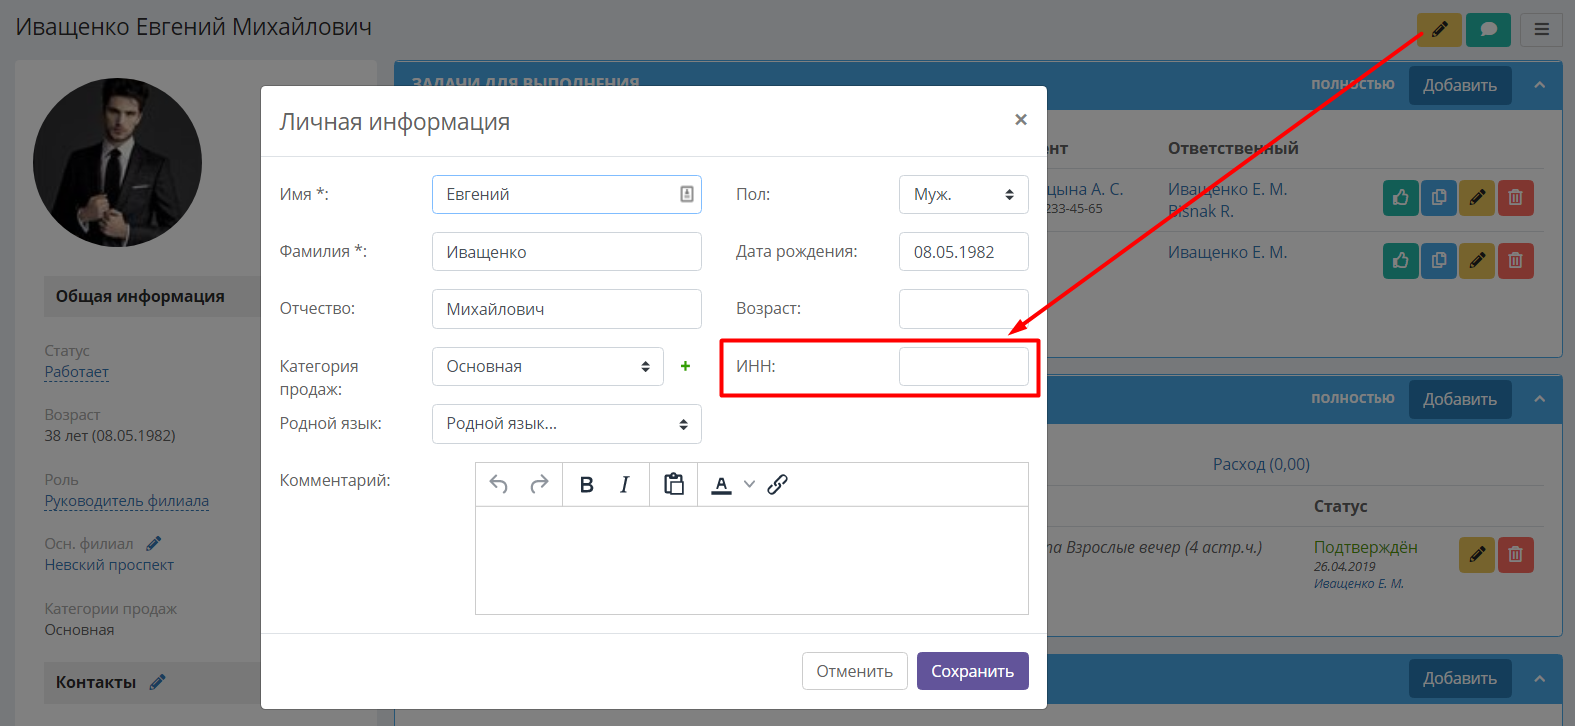Close the Личная информация dialog

coord(1020,120)
